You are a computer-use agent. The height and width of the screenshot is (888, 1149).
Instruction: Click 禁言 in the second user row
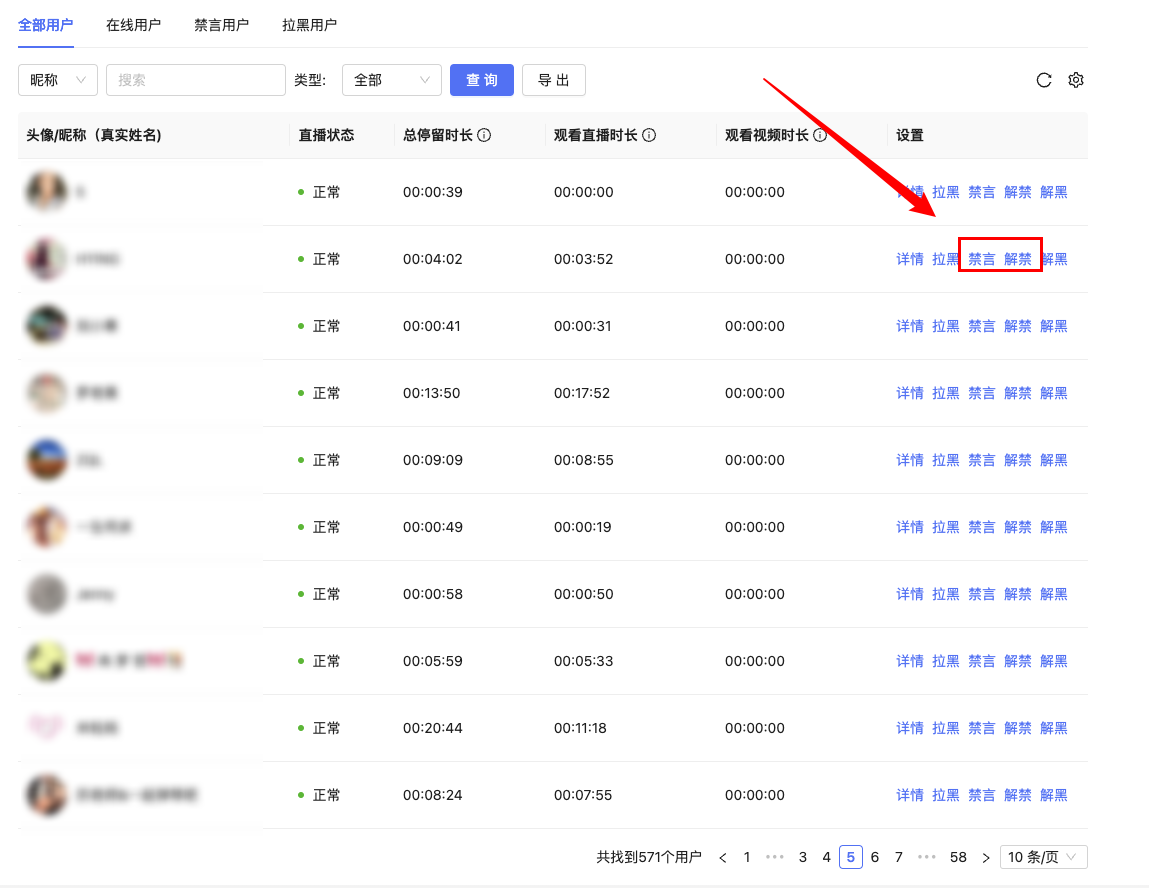[981, 259]
